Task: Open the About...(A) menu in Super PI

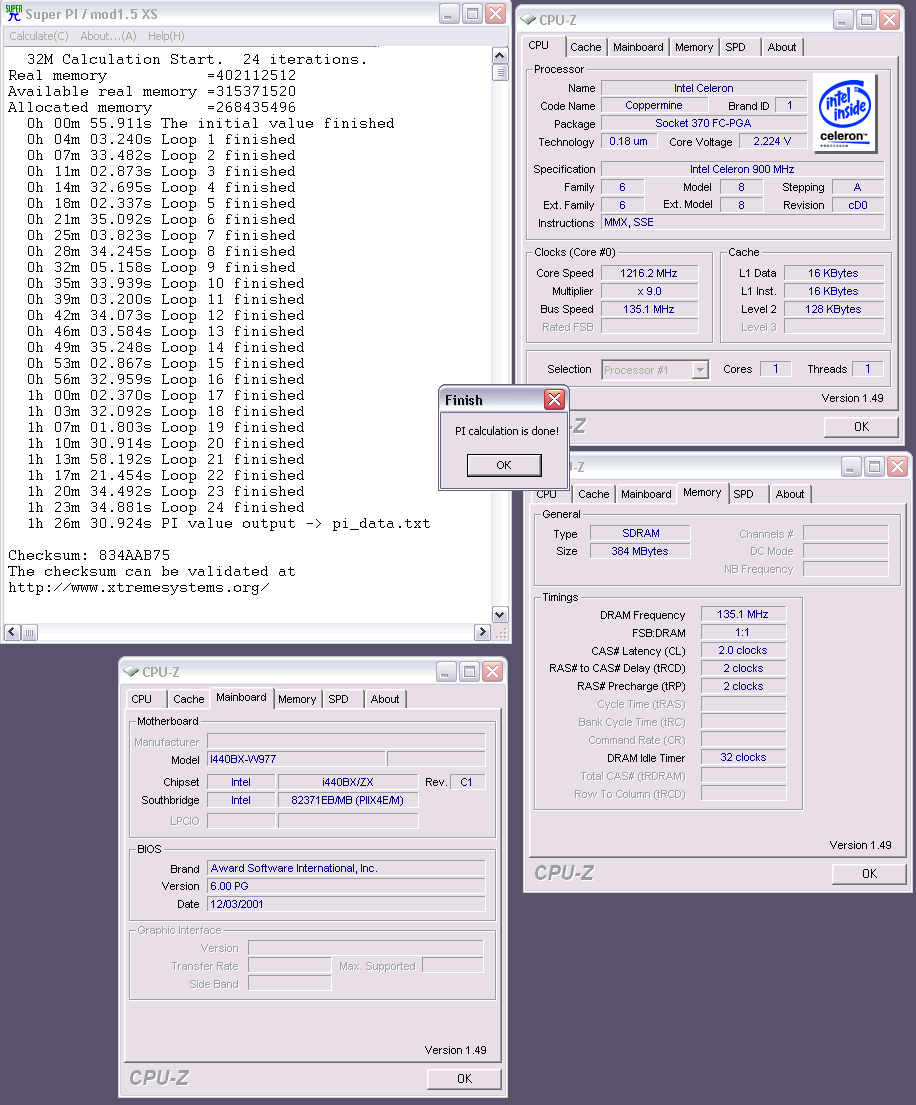Action: (109, 36)
